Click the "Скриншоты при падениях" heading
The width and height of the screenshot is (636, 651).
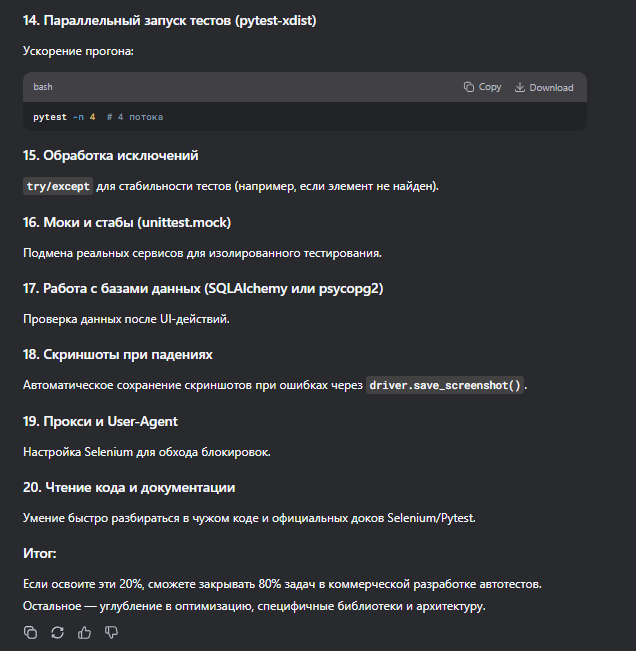point(118,354)
